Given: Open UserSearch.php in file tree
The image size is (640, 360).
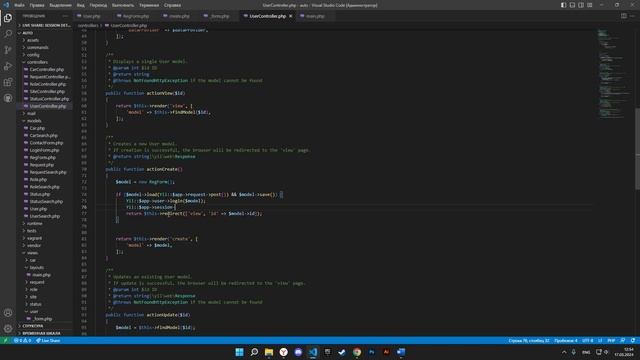Looking at the screenshot, I should point(44,216).
